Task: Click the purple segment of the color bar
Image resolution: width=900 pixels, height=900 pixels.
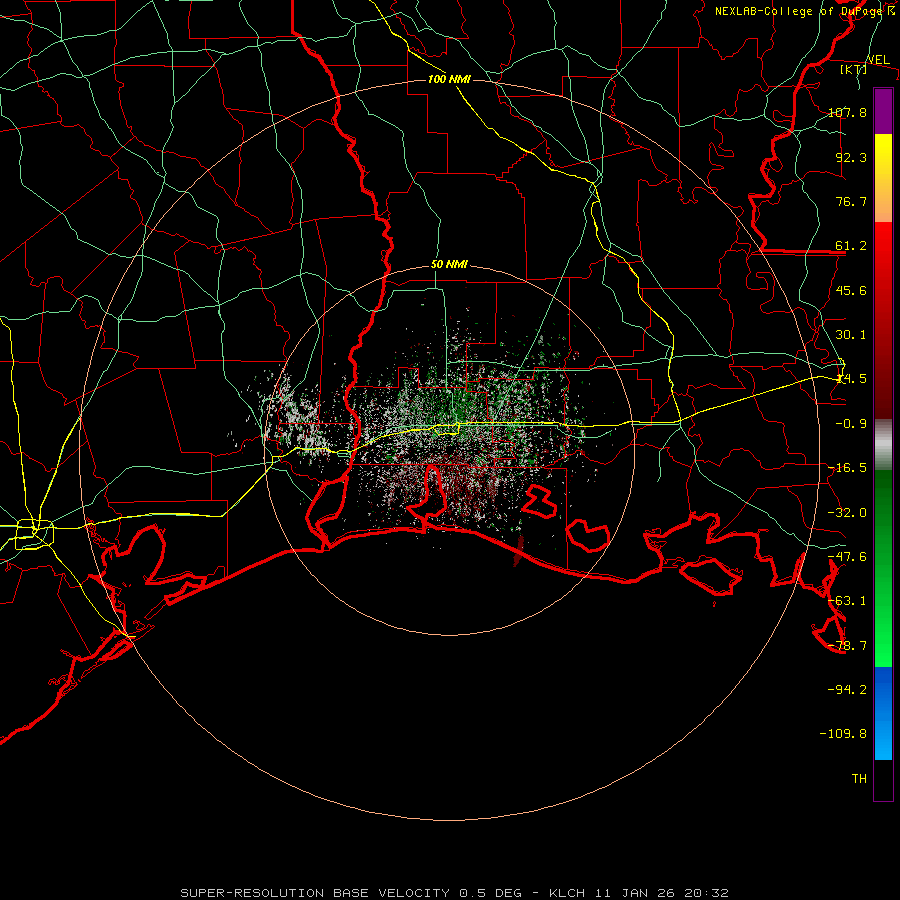Action: (883, 112)
